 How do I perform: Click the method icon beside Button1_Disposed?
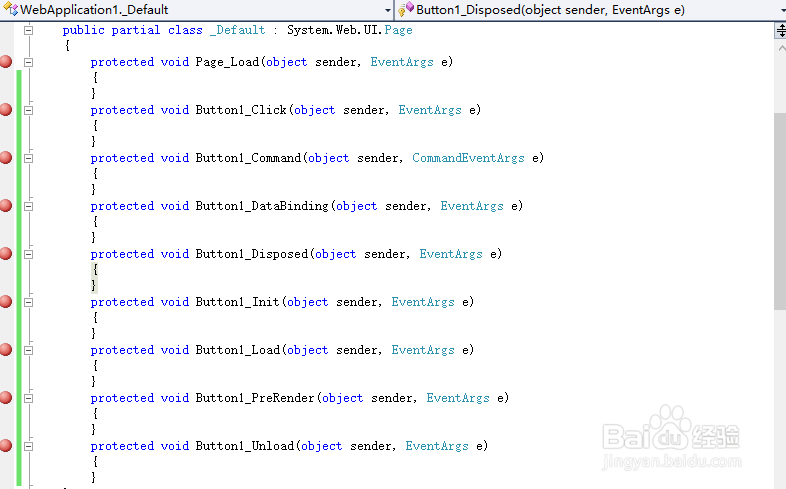click(406, 9)
